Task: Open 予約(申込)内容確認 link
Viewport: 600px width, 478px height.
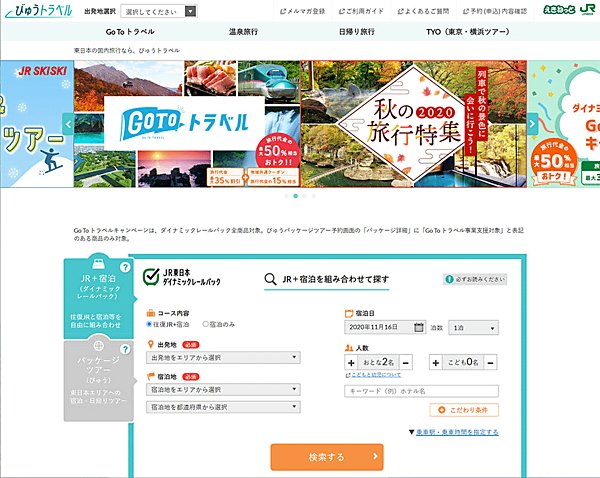Action: (495, 11)
